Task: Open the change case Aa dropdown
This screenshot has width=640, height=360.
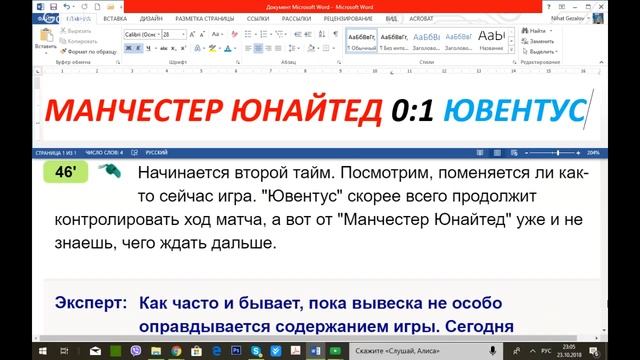Action: click(217, 35)
